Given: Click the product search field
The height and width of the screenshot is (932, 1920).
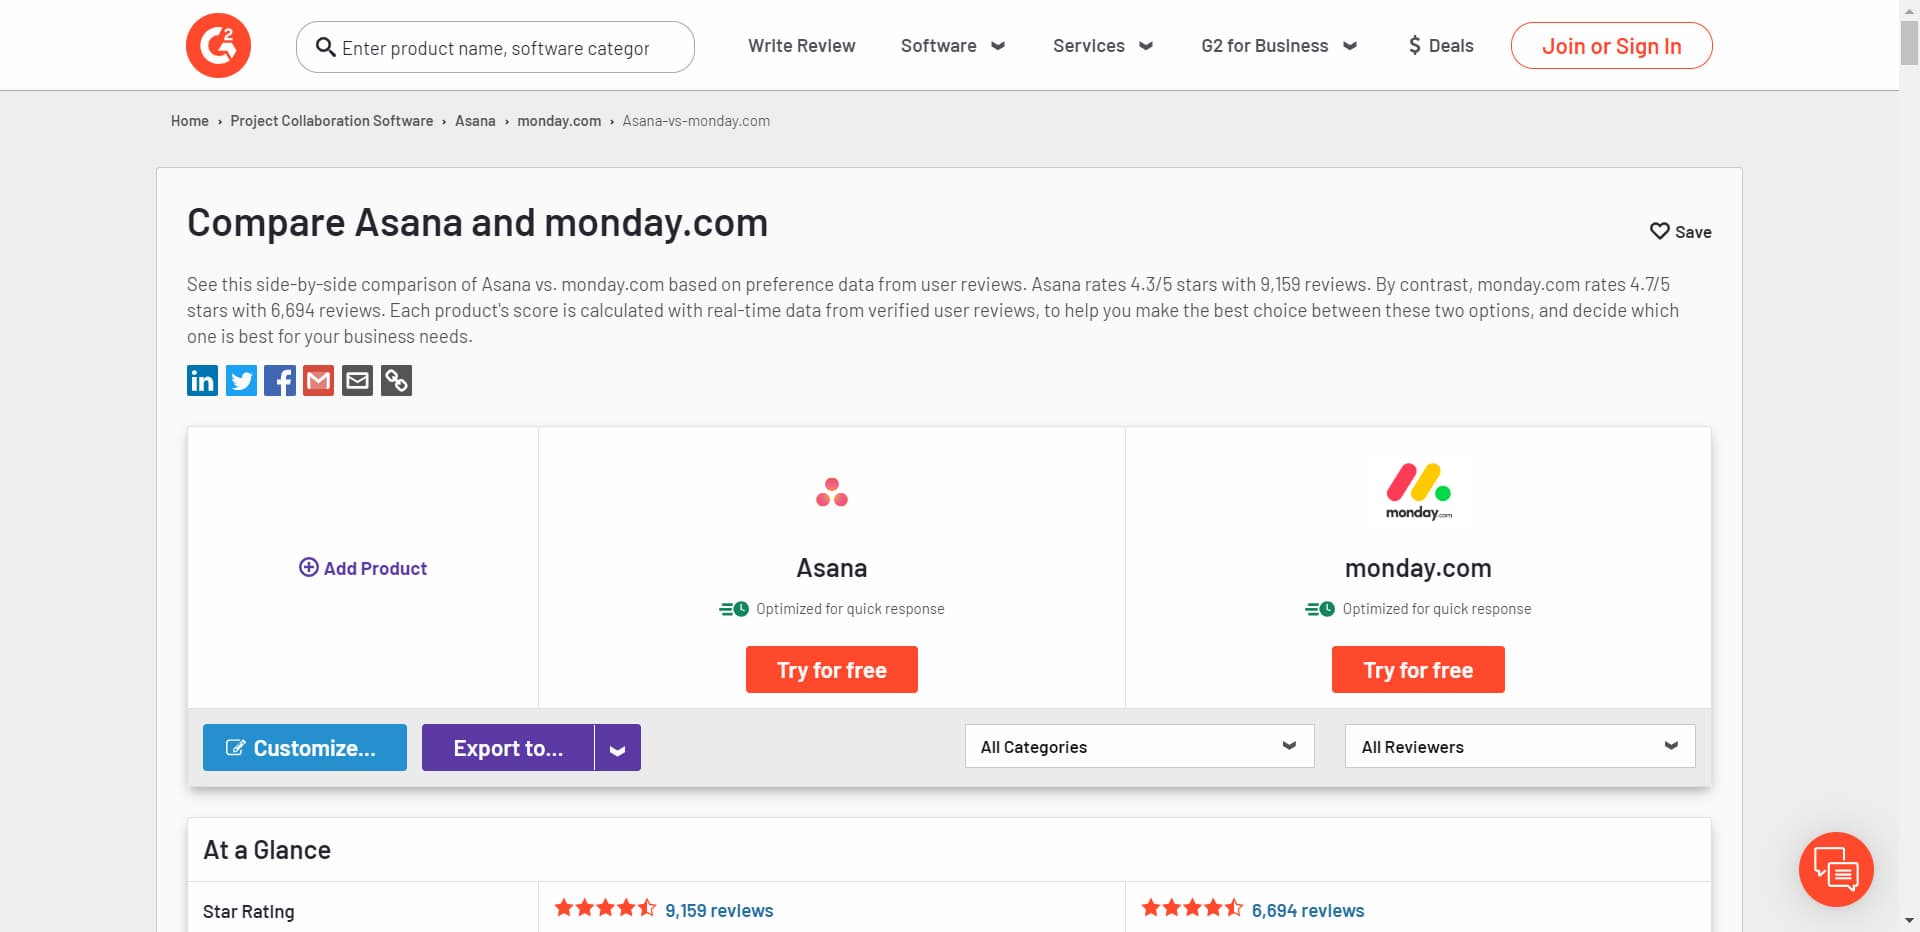Looking at the screenshot, I should pyautogui.click(x=496, y=48).
